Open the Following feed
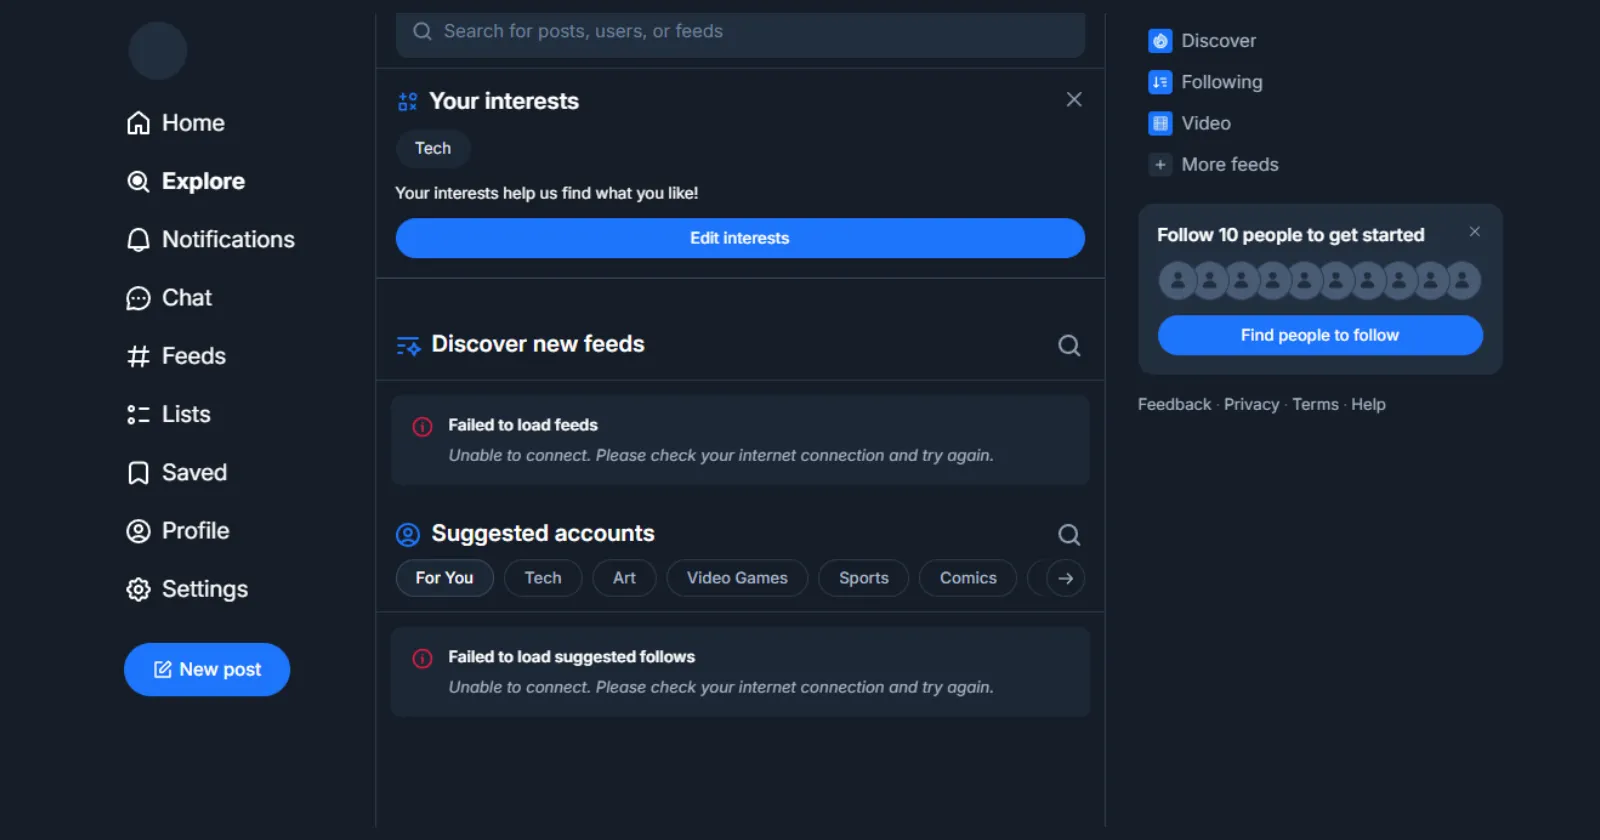The image size is (1600, 840). [x=1220, y=82]
